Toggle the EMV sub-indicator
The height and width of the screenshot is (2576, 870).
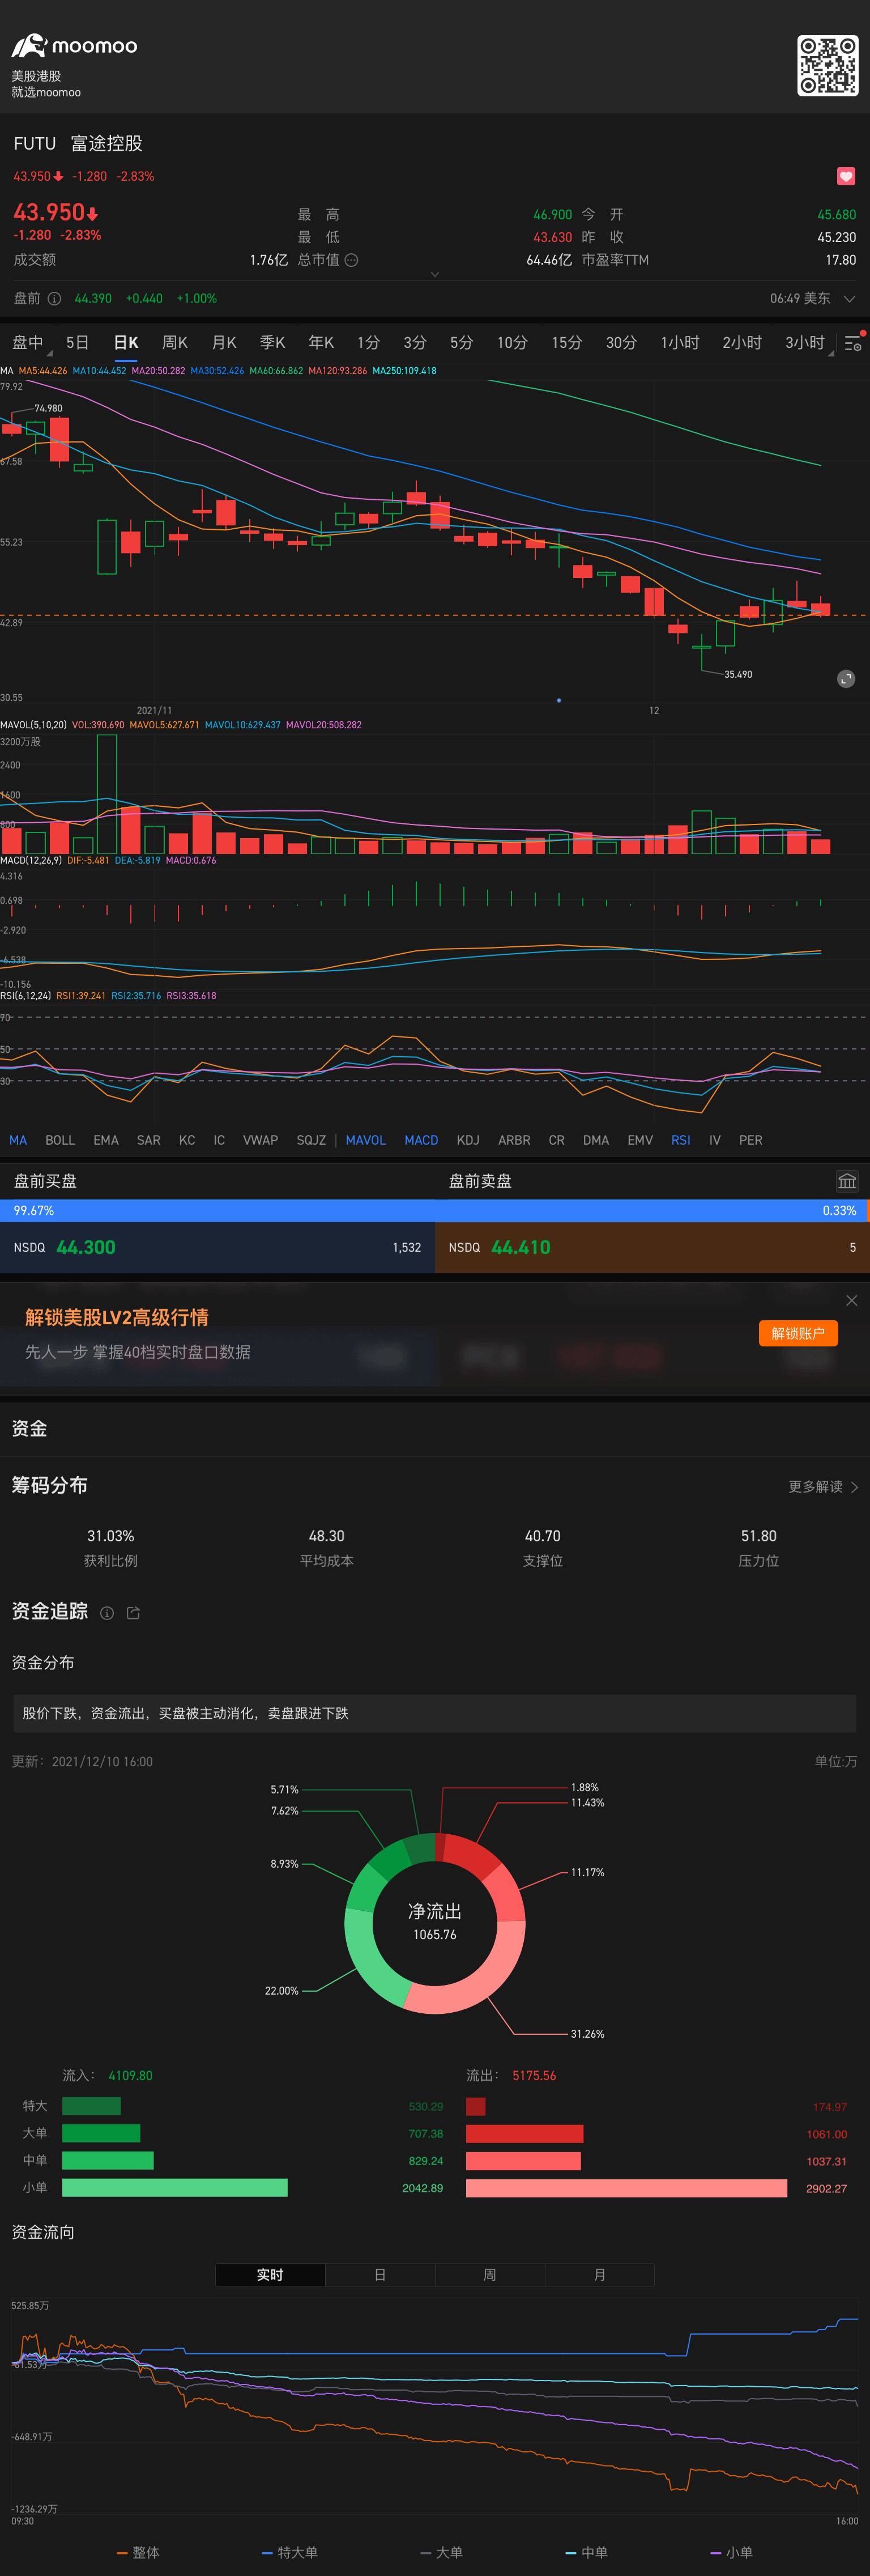point(640,1140)
